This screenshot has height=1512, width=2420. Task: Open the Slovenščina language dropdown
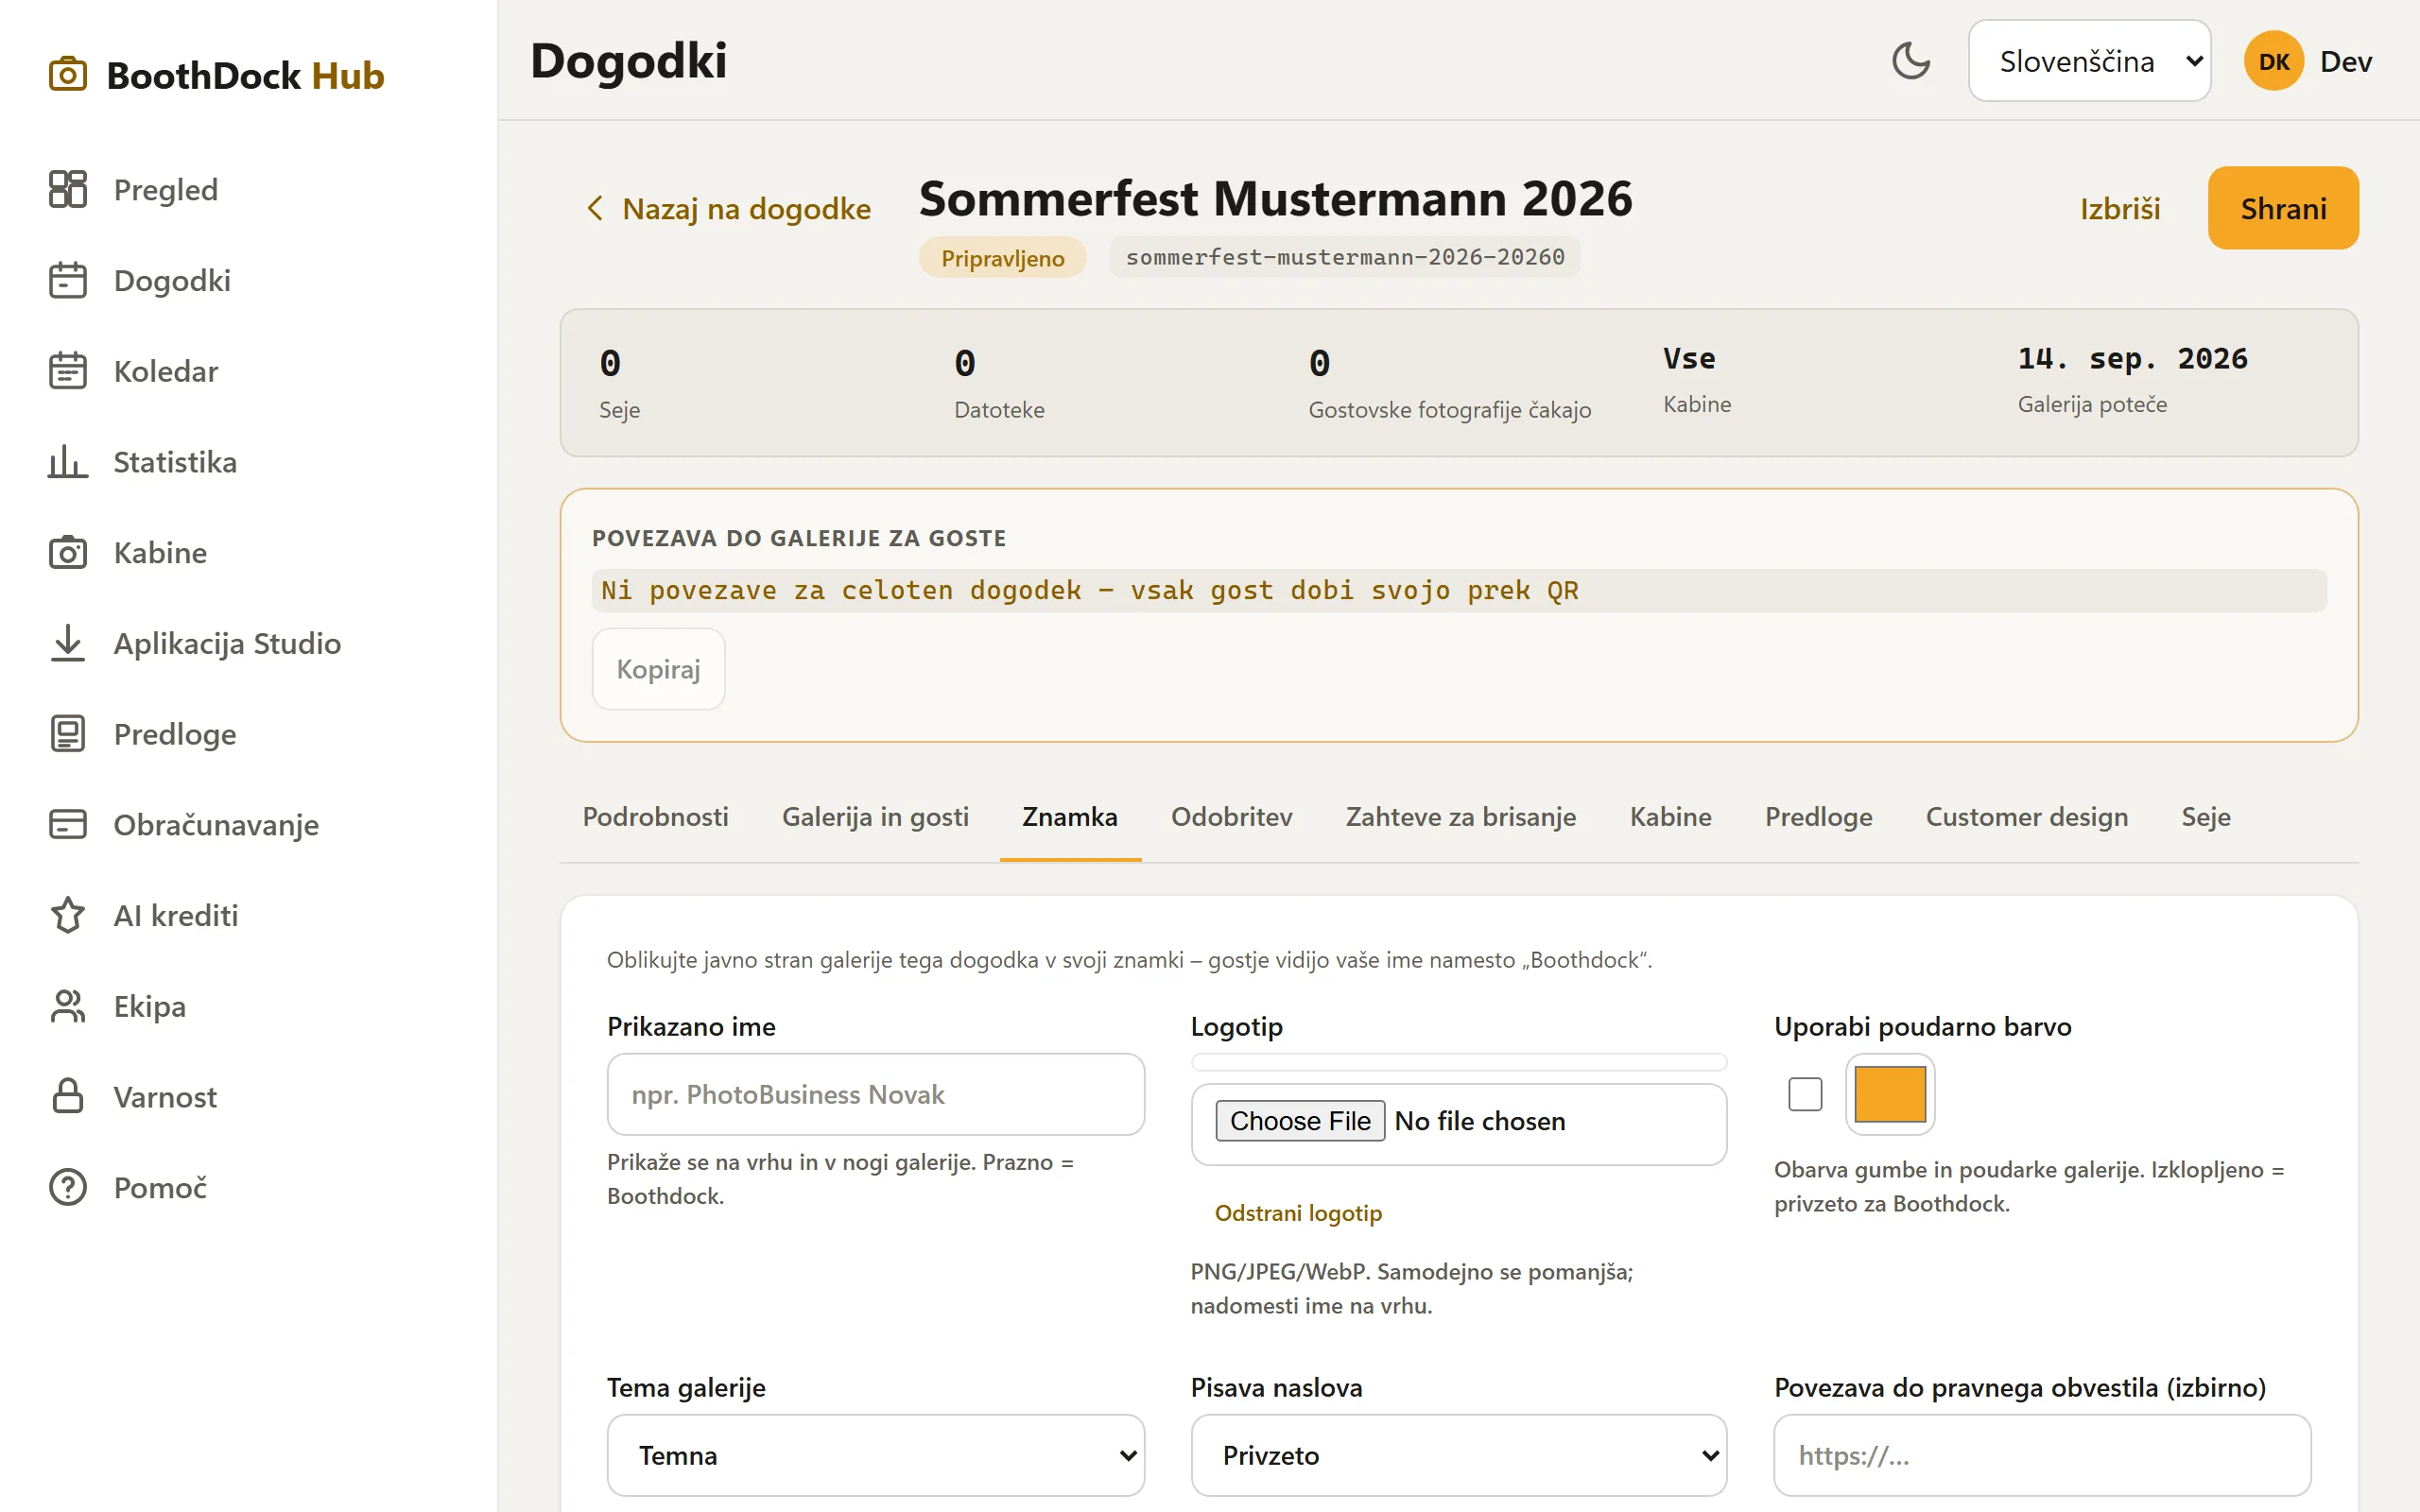pyautogui.click(x=2089, y=61)
